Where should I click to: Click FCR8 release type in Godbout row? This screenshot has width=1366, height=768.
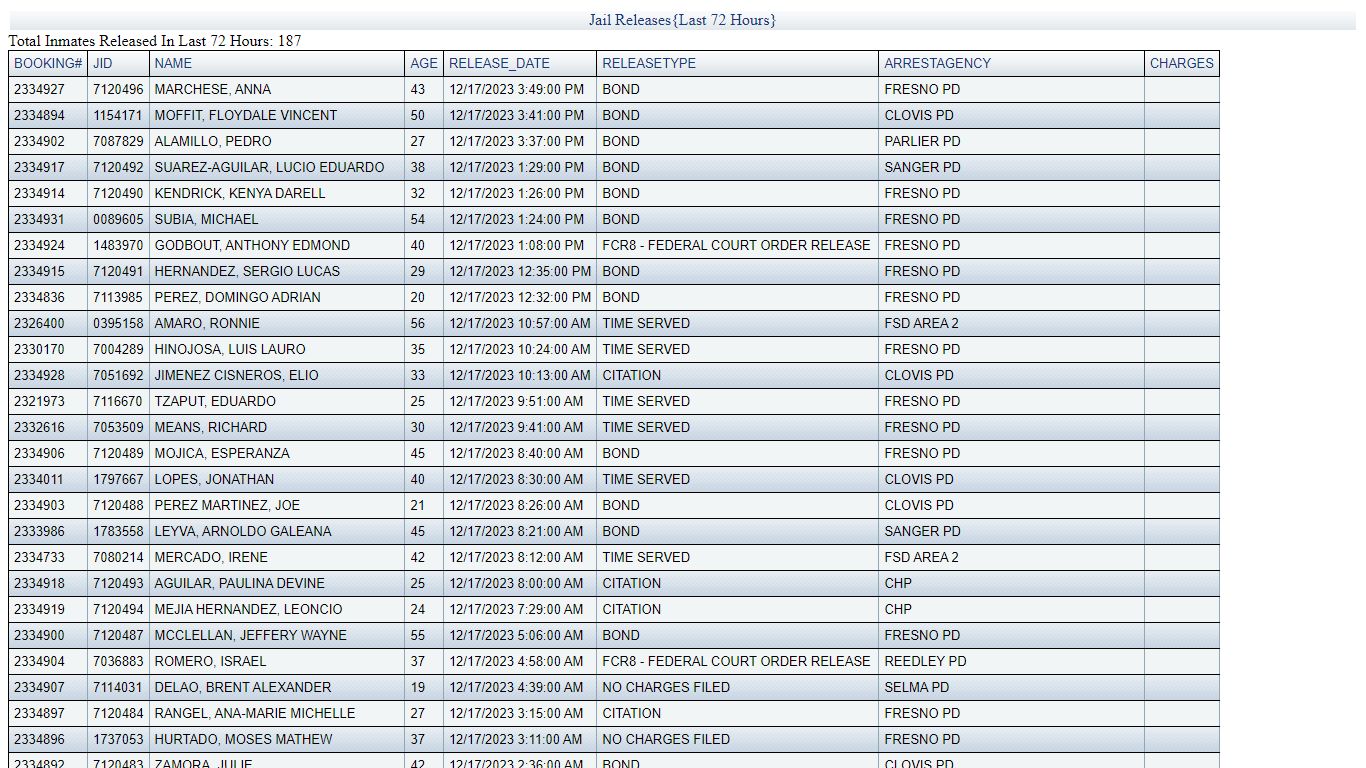(x=736, y=245)
